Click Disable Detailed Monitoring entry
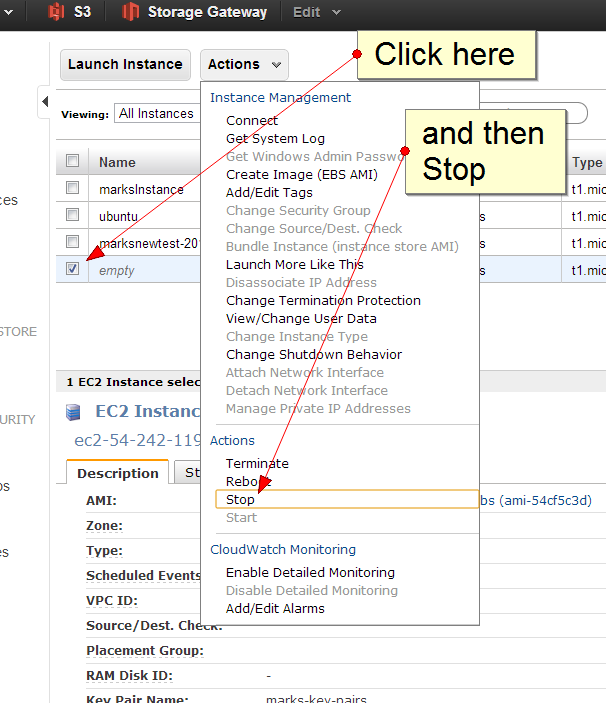The width and height of the screenshot is (606, 703). click(312, 590)
